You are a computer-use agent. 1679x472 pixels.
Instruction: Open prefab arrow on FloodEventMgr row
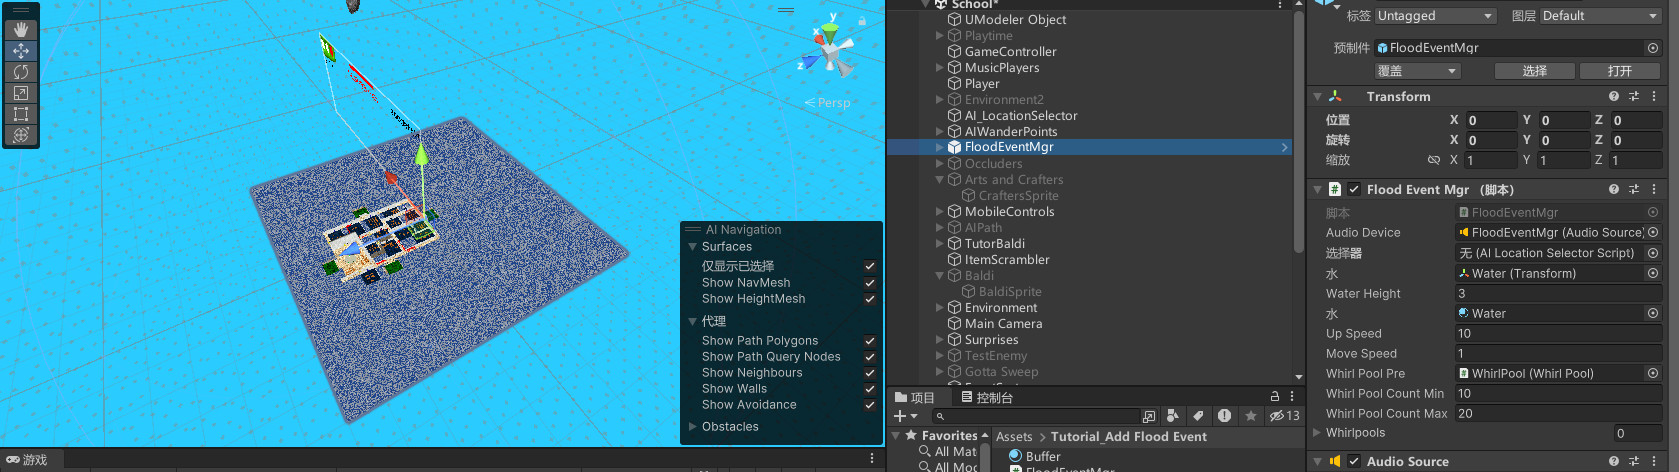[x=1284, y=147]
